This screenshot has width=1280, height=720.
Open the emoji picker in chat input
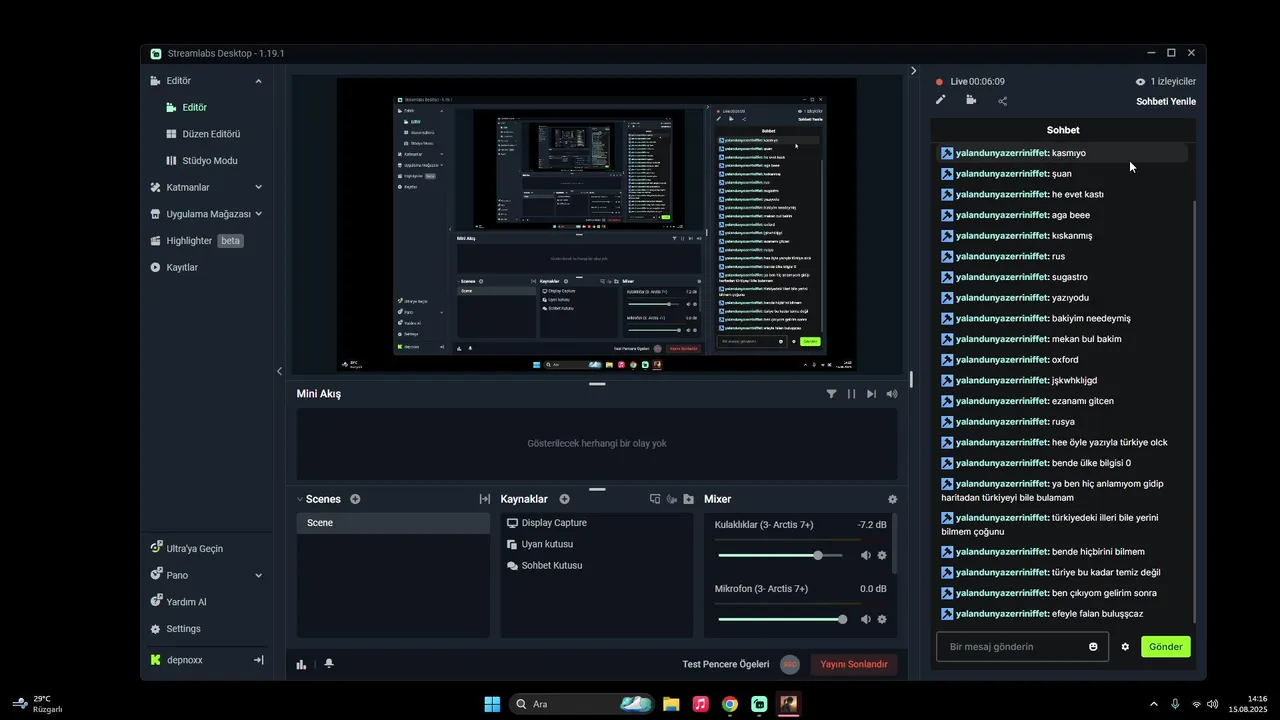pyautogui.click(x=1093, y=647)
